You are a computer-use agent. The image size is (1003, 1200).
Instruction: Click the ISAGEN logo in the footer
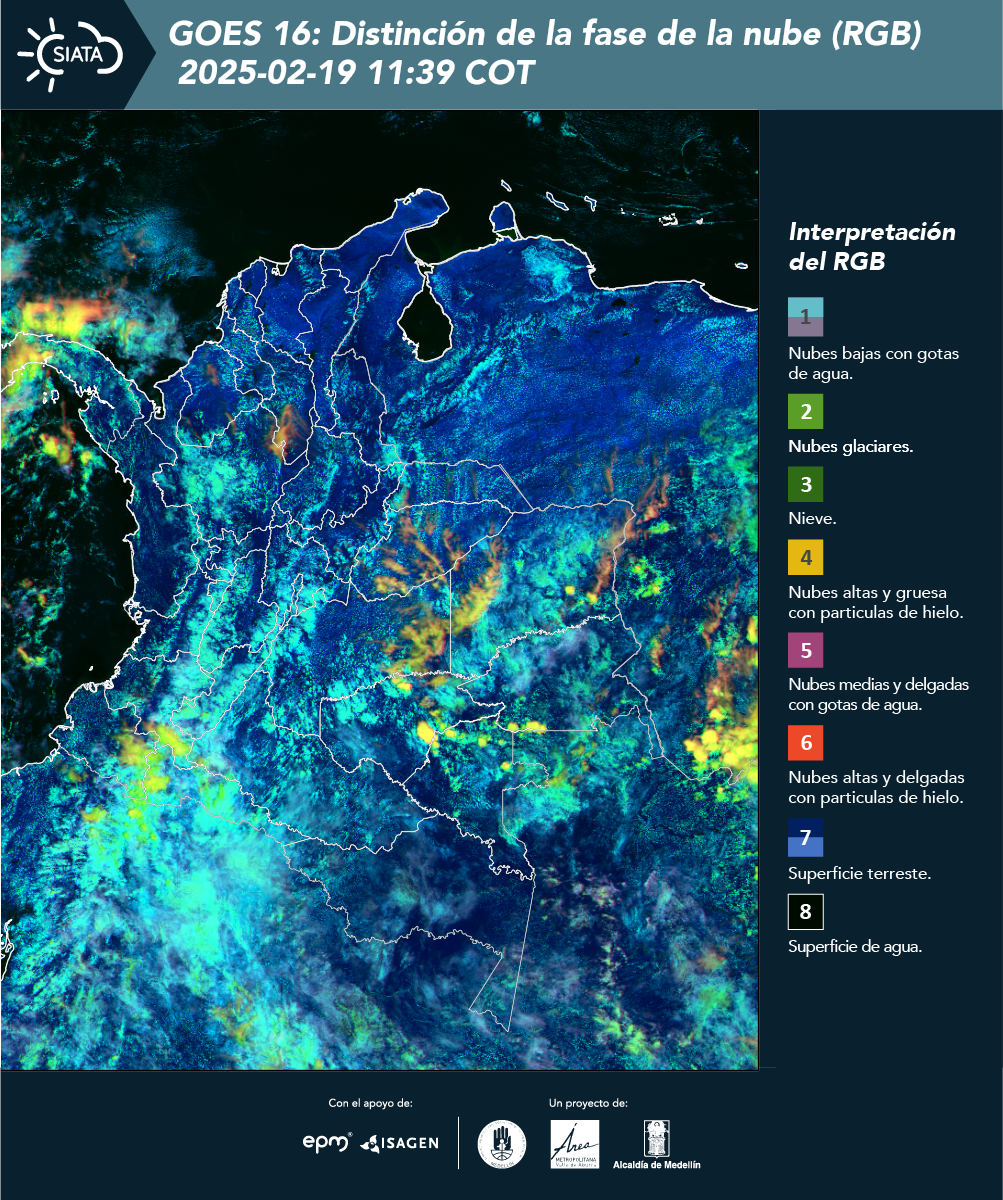[x=400, y=1142]
